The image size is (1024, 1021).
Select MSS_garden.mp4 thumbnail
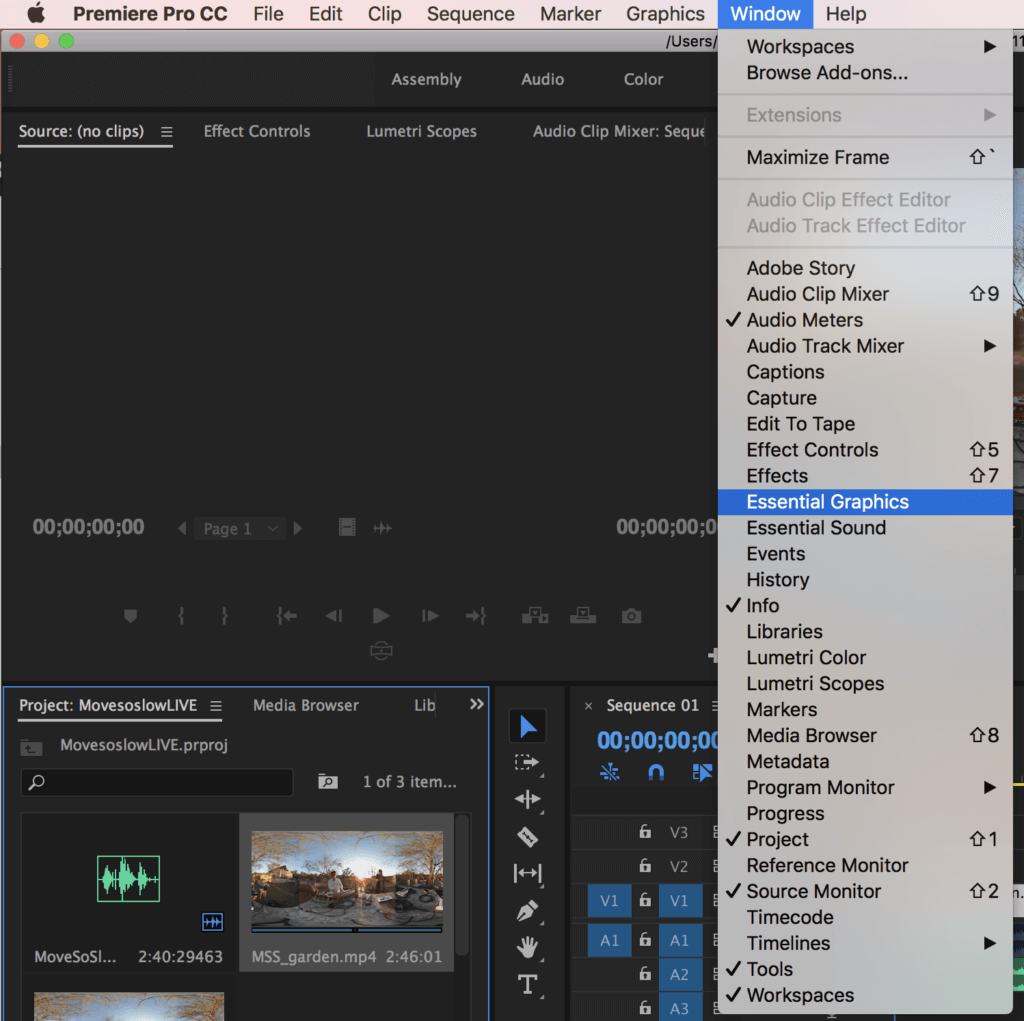(x=347, y=879)
